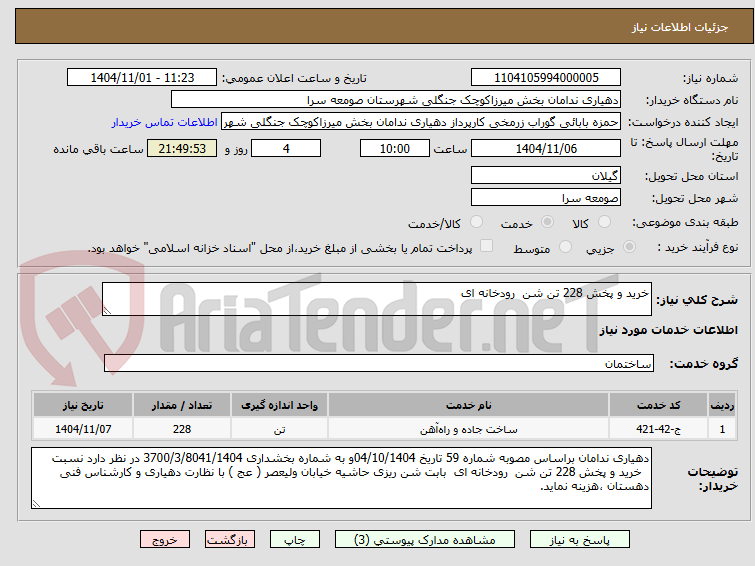Click the جزئیات اطلاعات نیاز header title
755x566 pixels.
click(x=680, y=27)
